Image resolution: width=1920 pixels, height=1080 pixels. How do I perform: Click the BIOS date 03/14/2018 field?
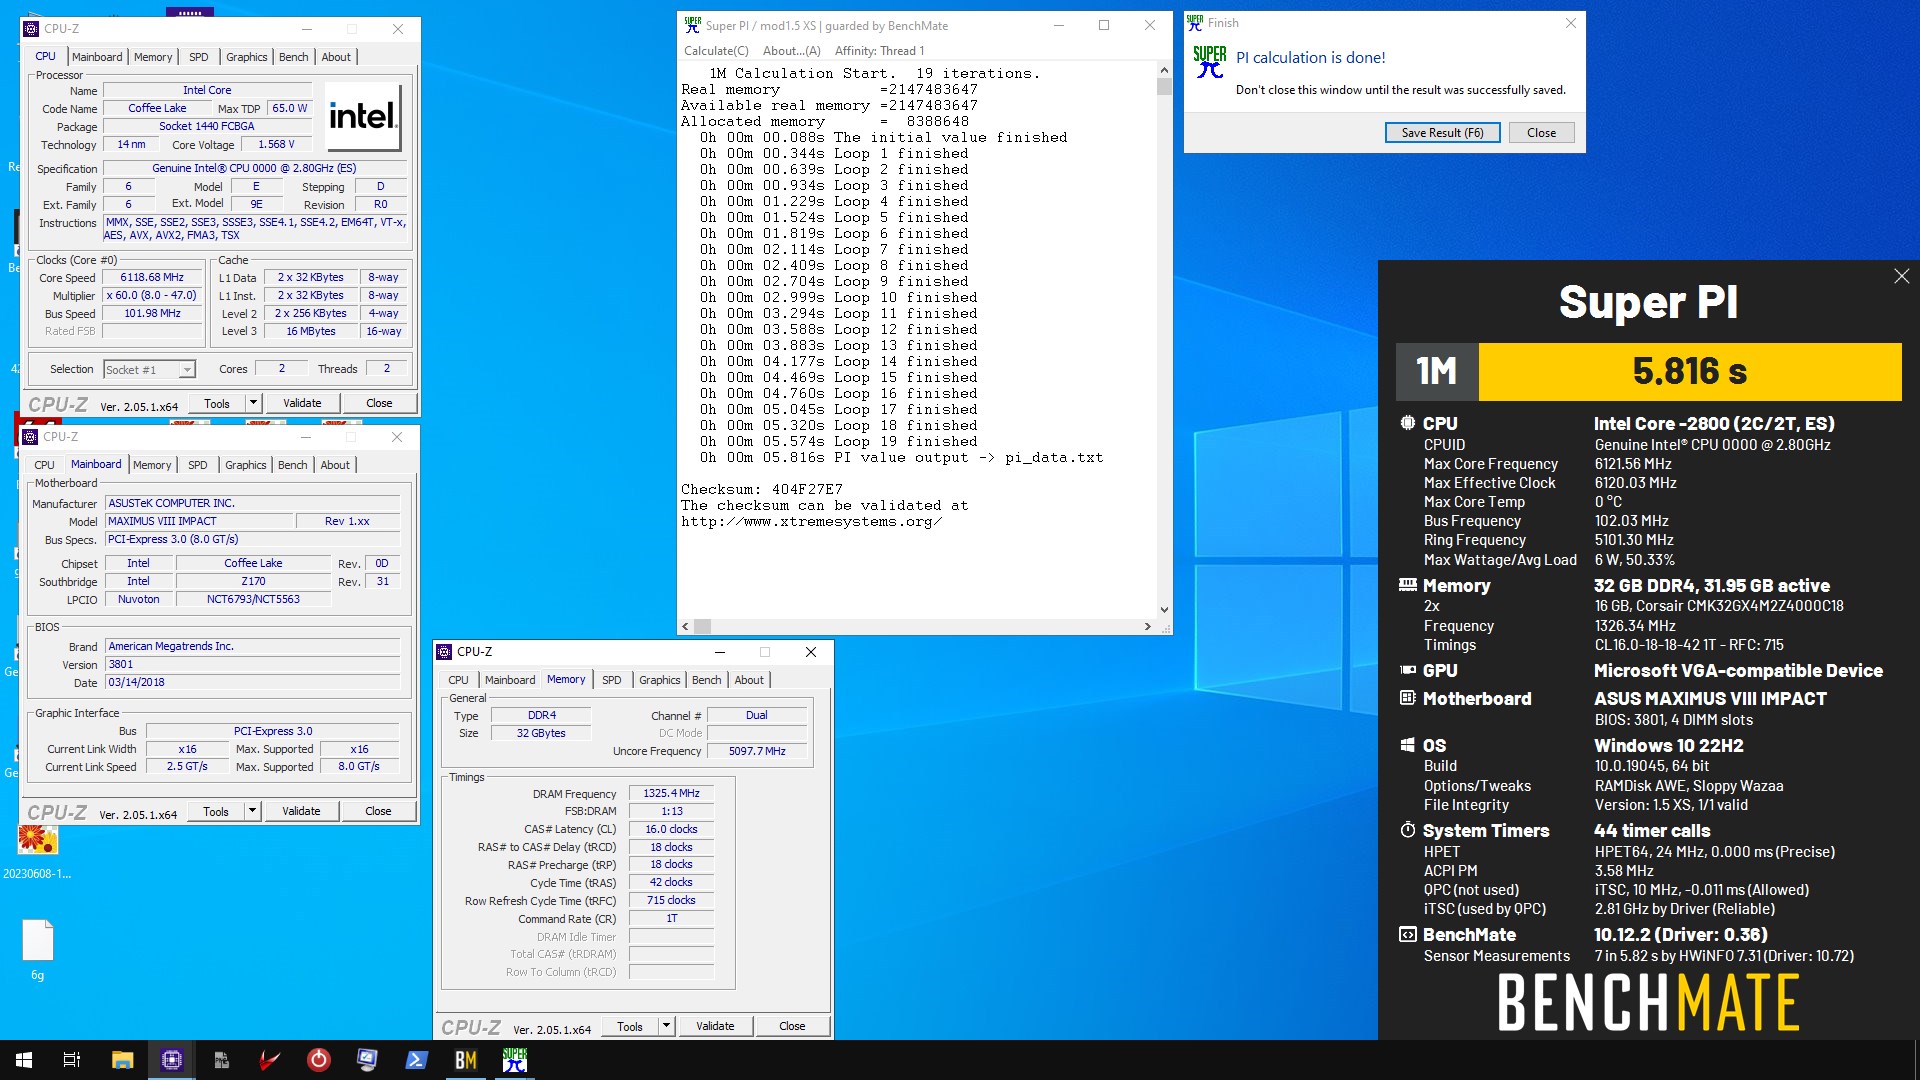252,682
